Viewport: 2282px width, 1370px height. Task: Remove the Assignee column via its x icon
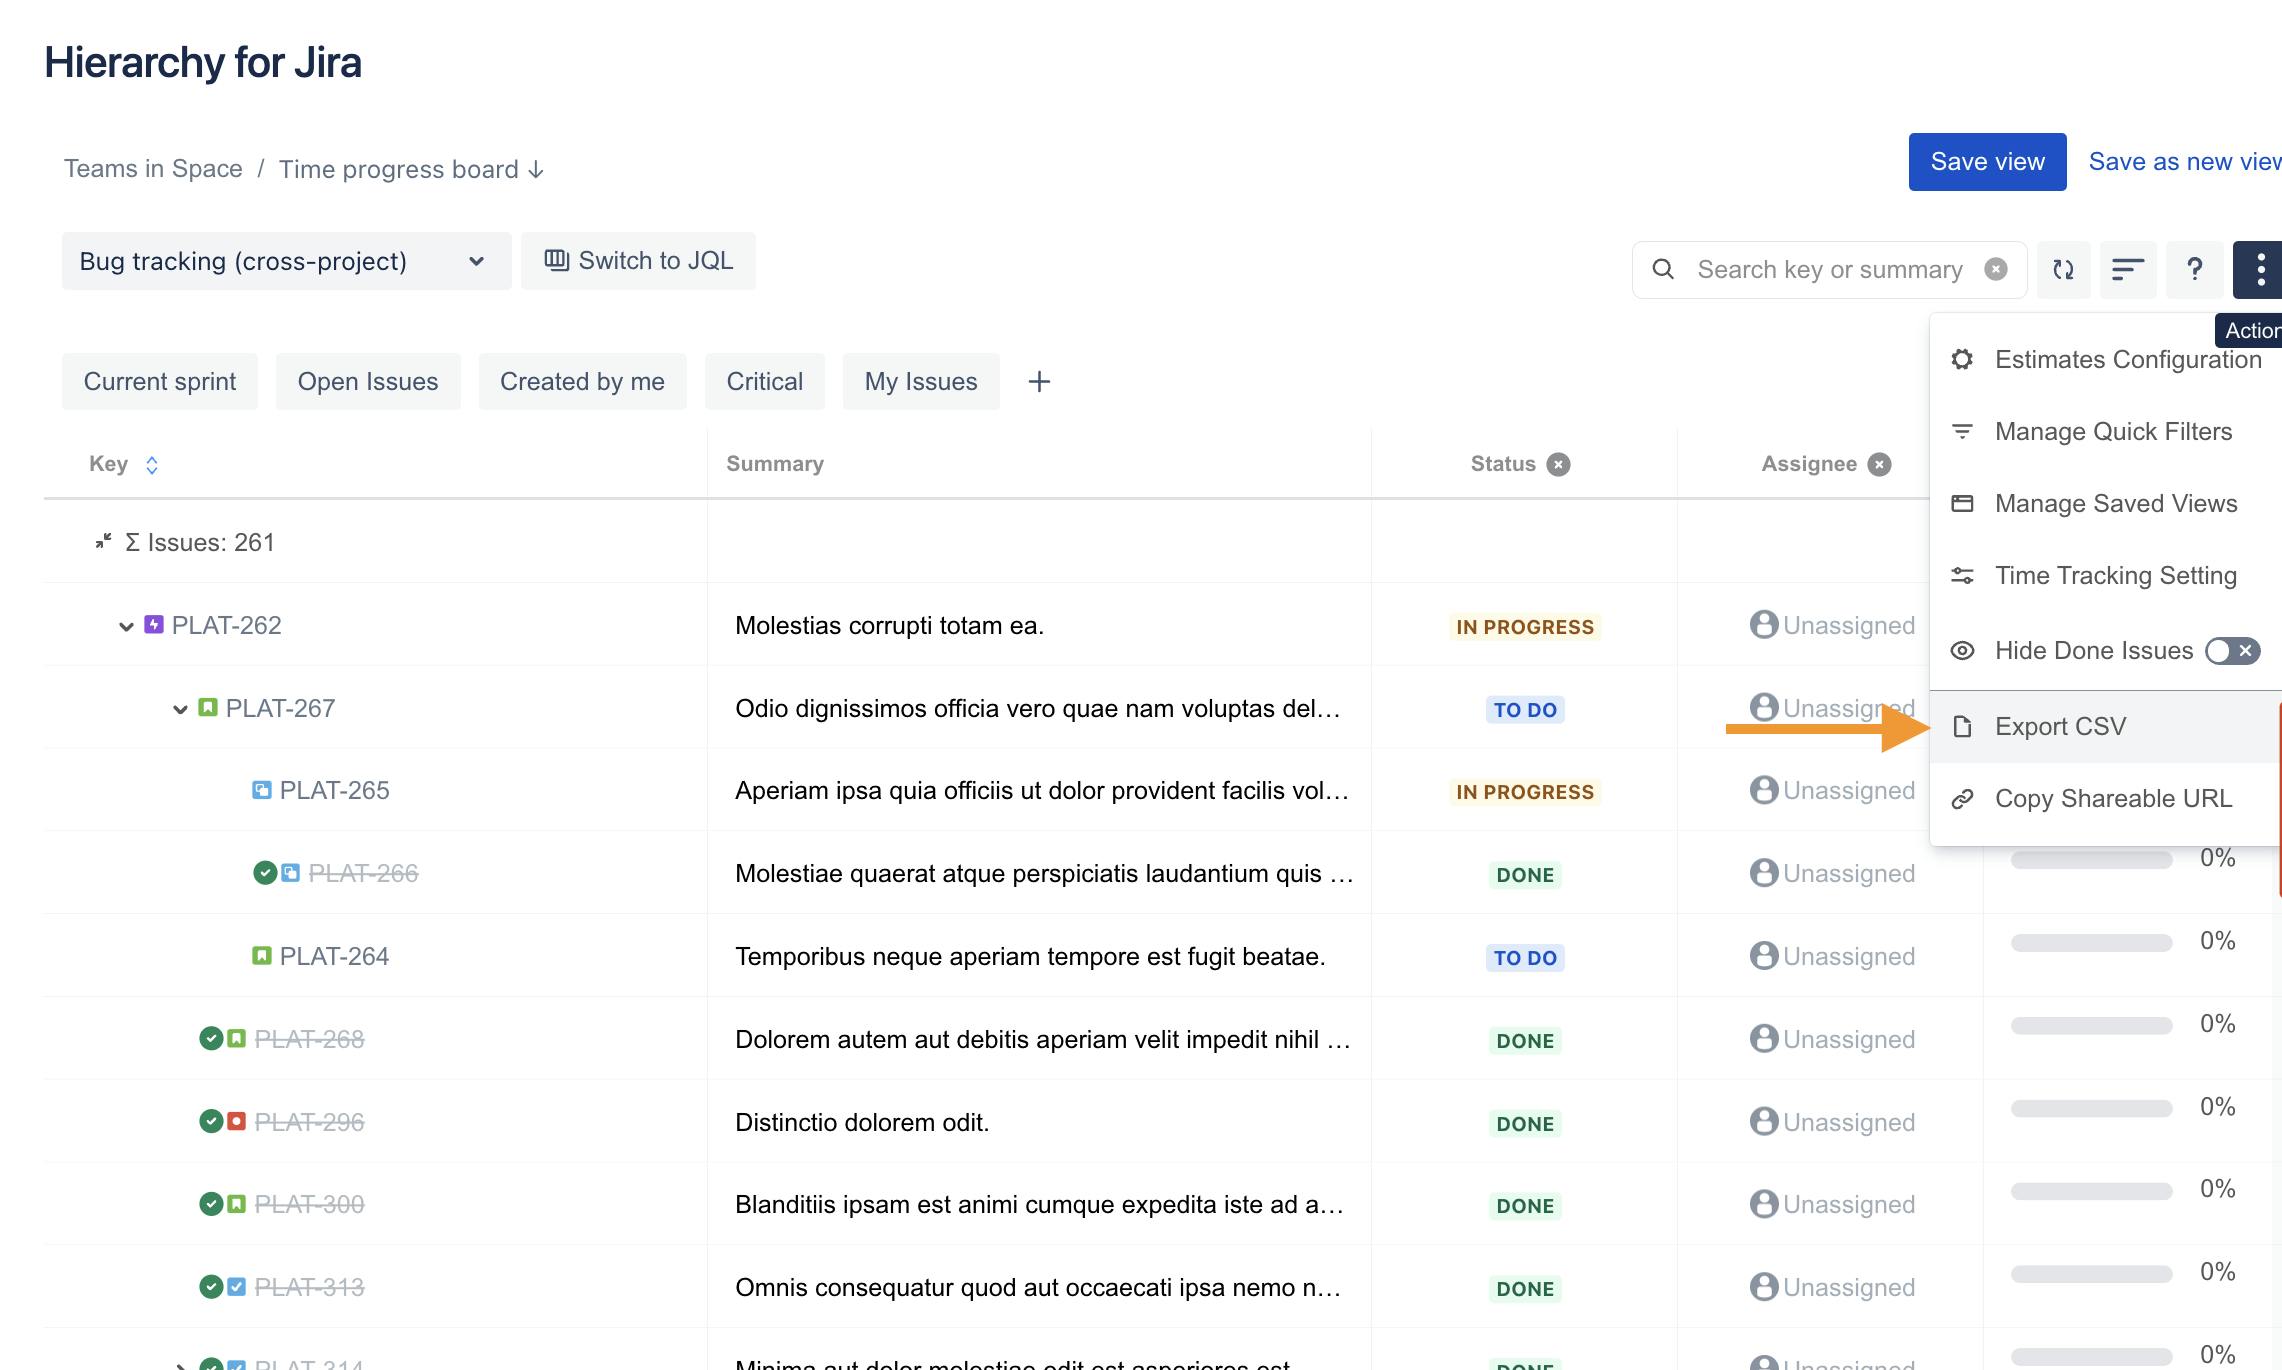click(1880, 464)
